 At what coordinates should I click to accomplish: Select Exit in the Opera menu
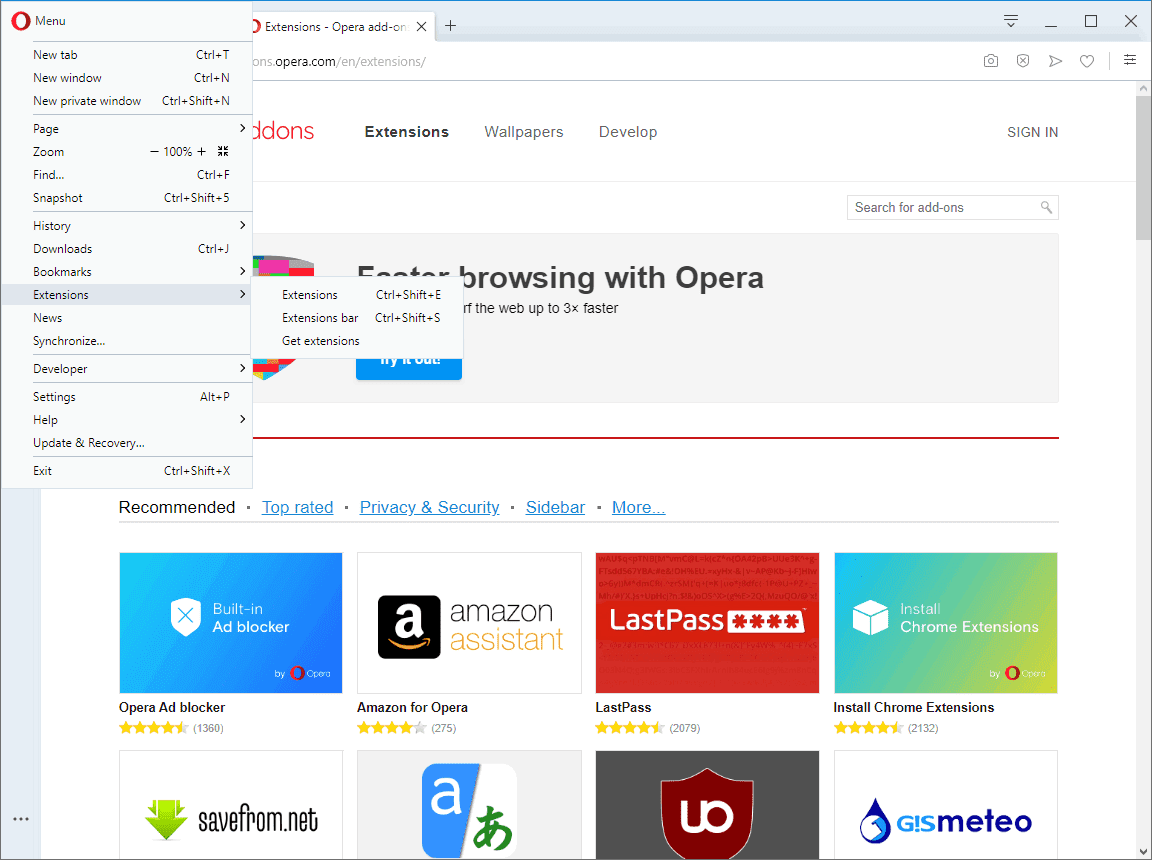127,471
